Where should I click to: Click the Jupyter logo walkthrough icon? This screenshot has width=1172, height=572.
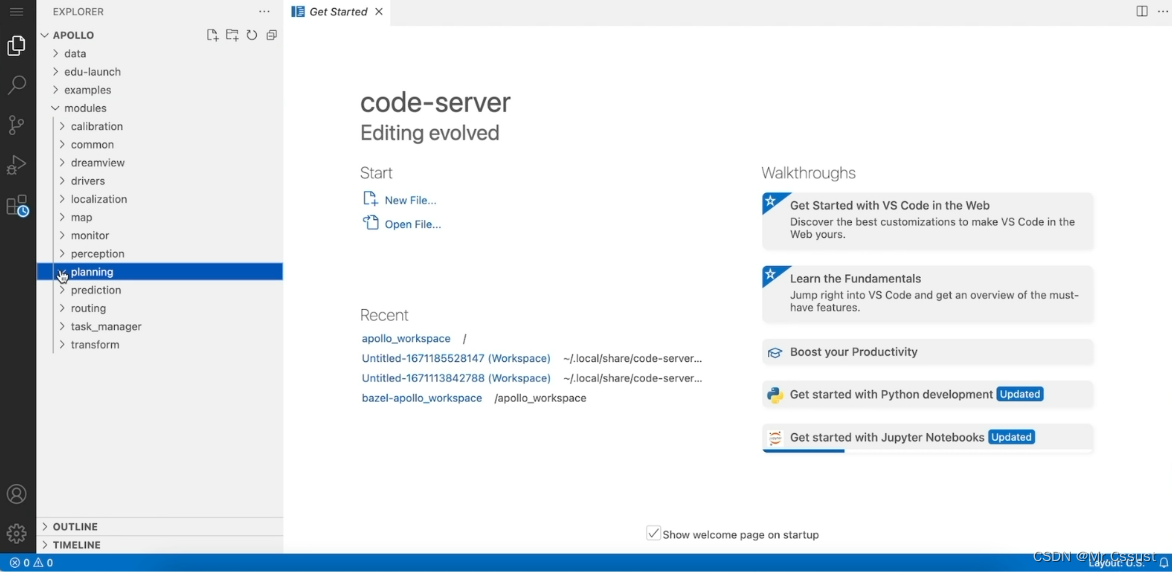pyautogui.click(x=775, y=437)
